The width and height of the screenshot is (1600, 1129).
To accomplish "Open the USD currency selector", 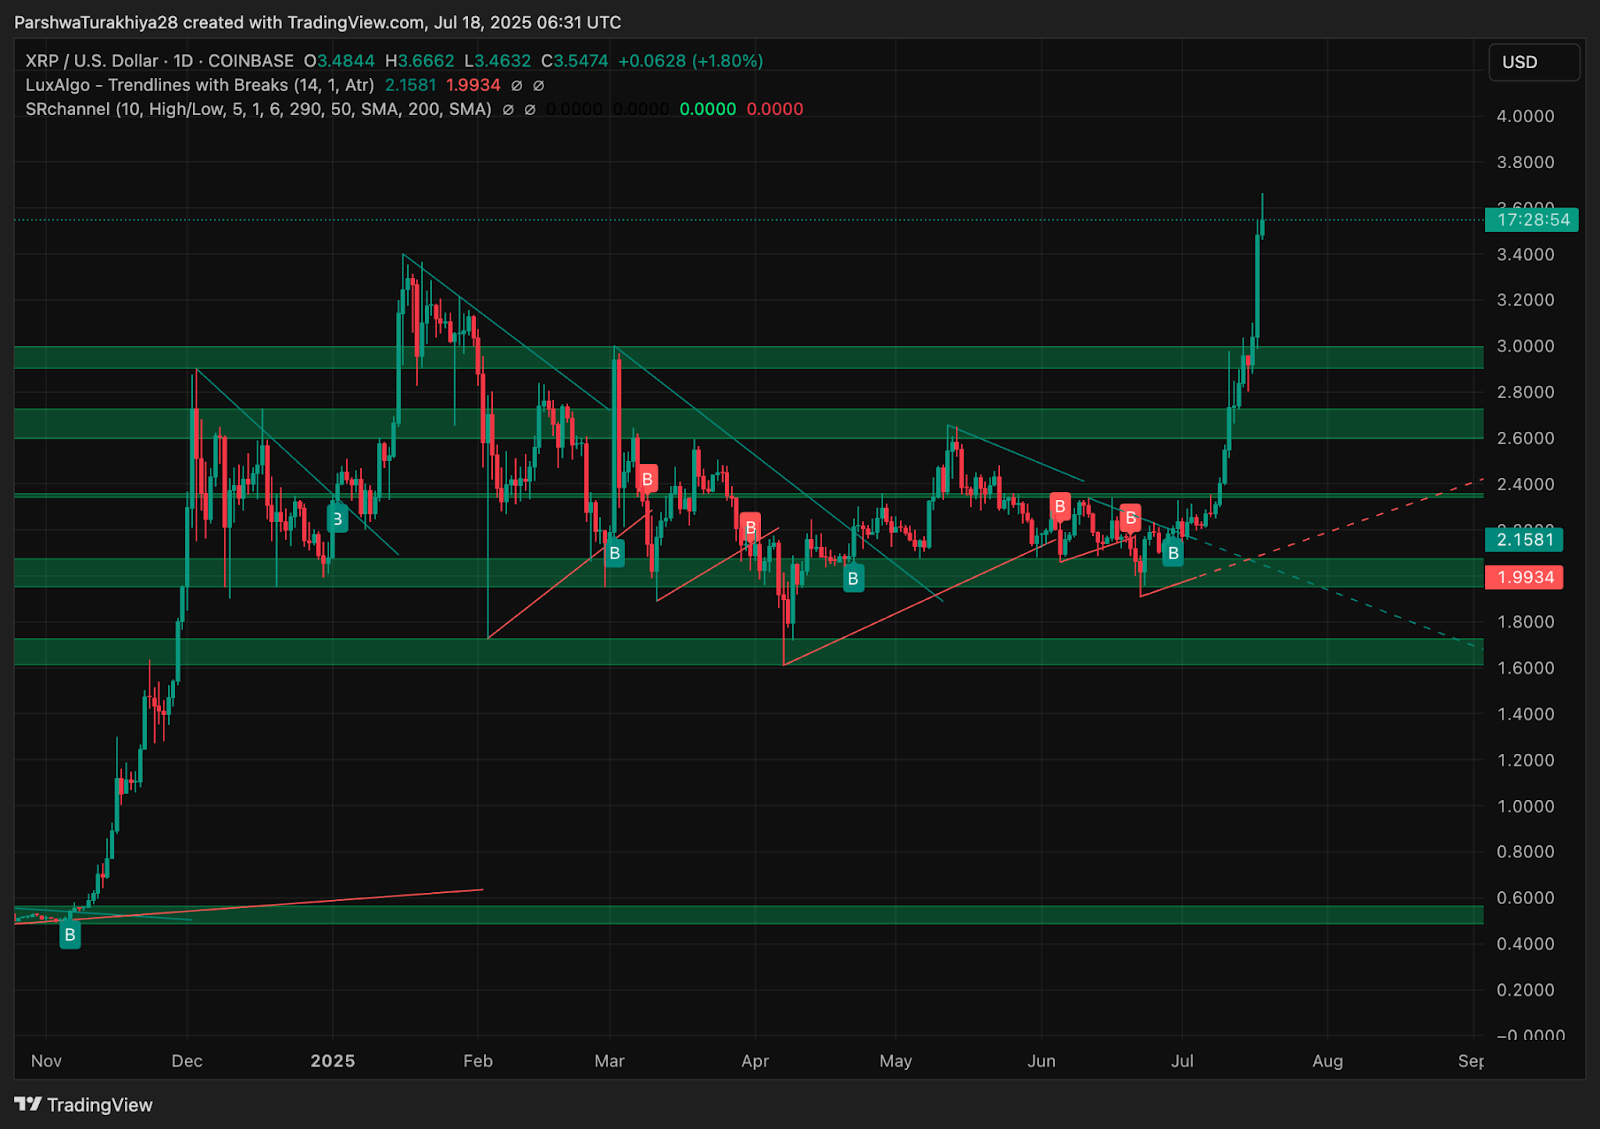I will click(1533, 61).
